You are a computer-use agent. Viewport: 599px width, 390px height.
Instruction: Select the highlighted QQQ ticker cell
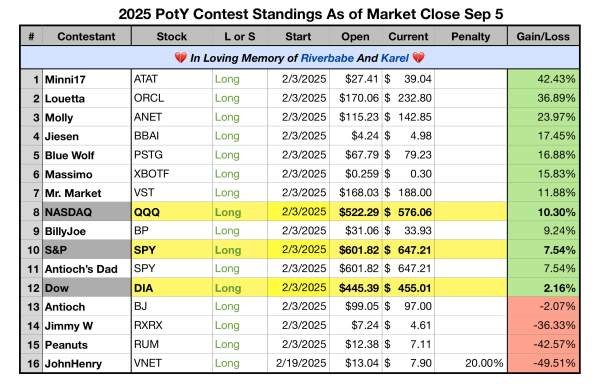pyautogui.click(x=172, y=212)
